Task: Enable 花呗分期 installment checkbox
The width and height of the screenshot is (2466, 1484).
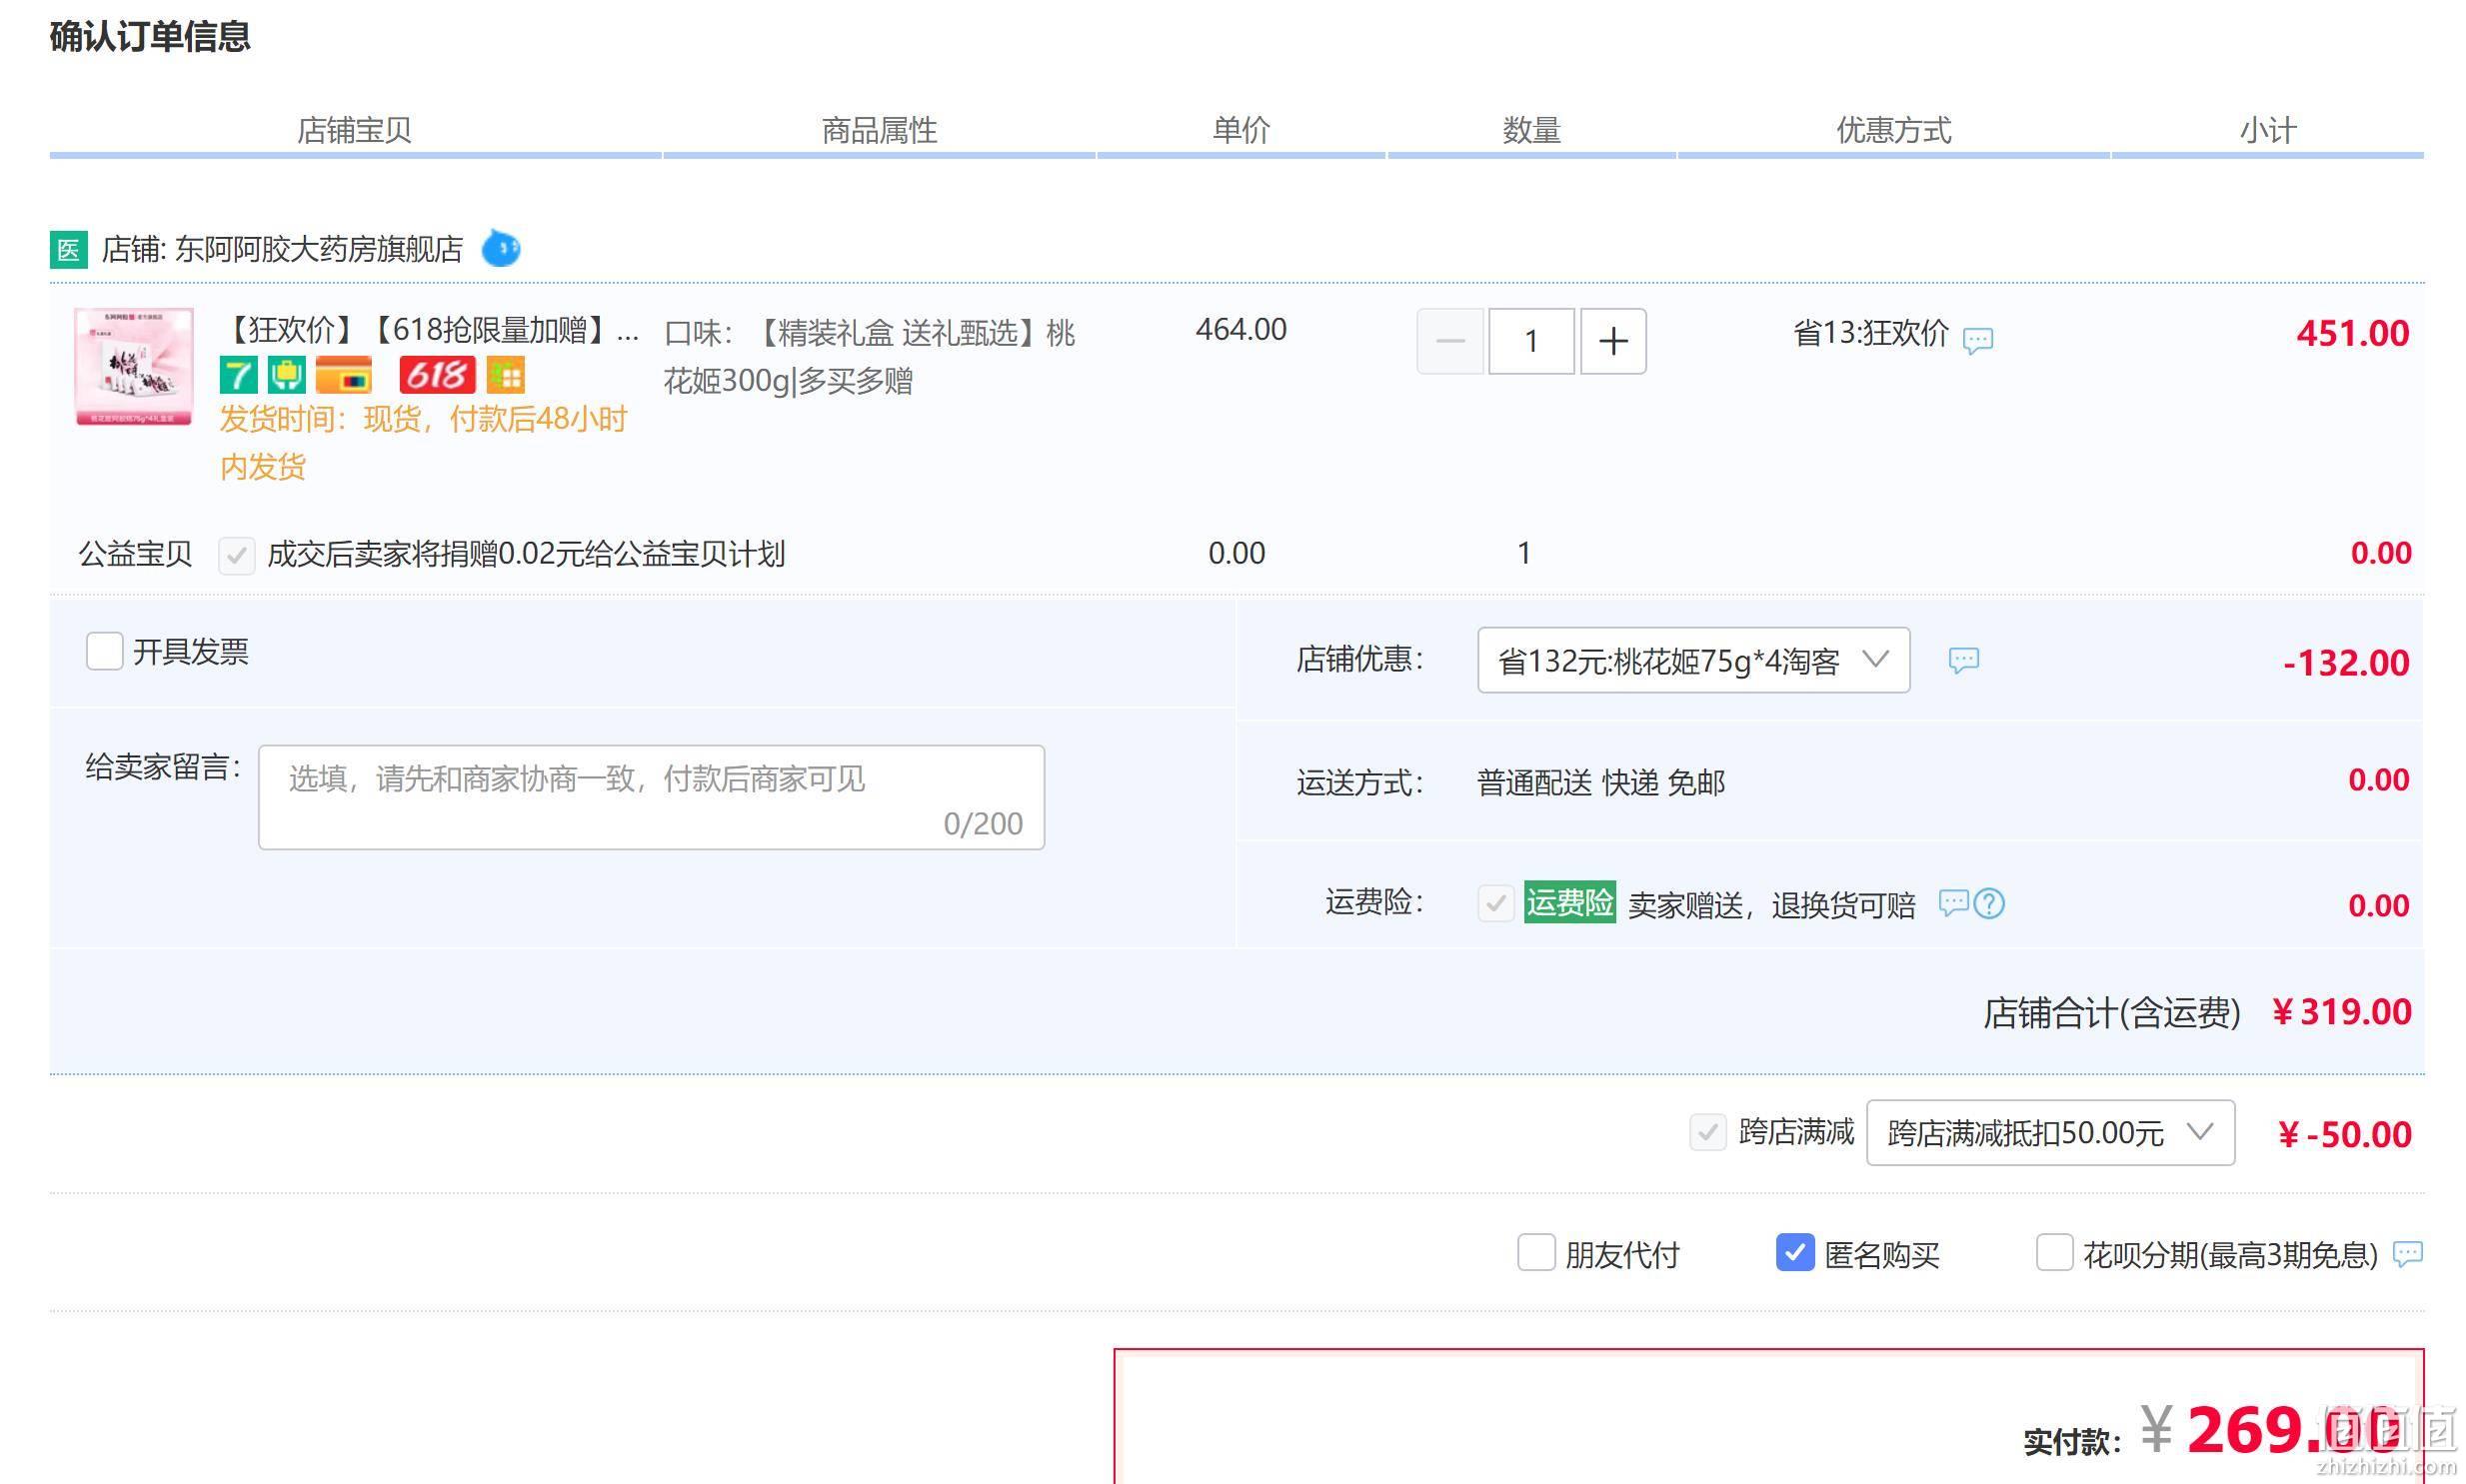Action: pos(2054,1252)
